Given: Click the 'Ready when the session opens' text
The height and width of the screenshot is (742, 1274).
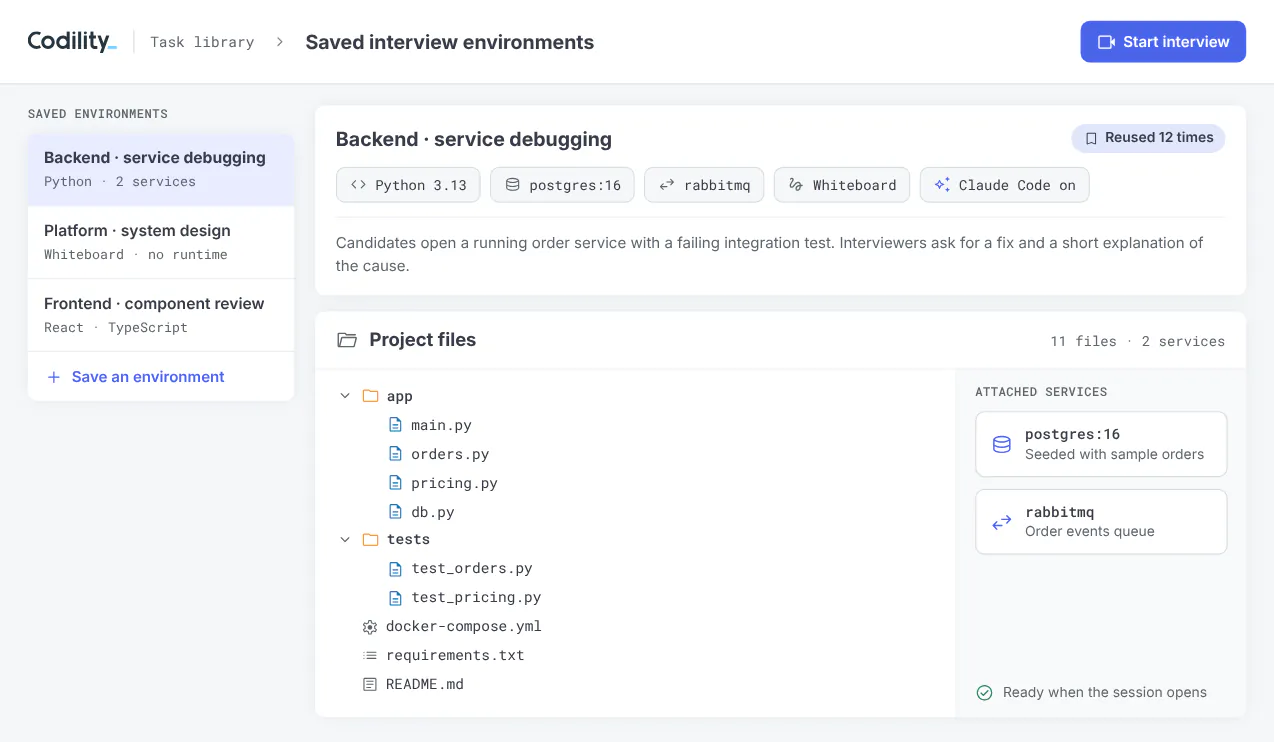Looking at the screenshot, I should click(1105, 692).
